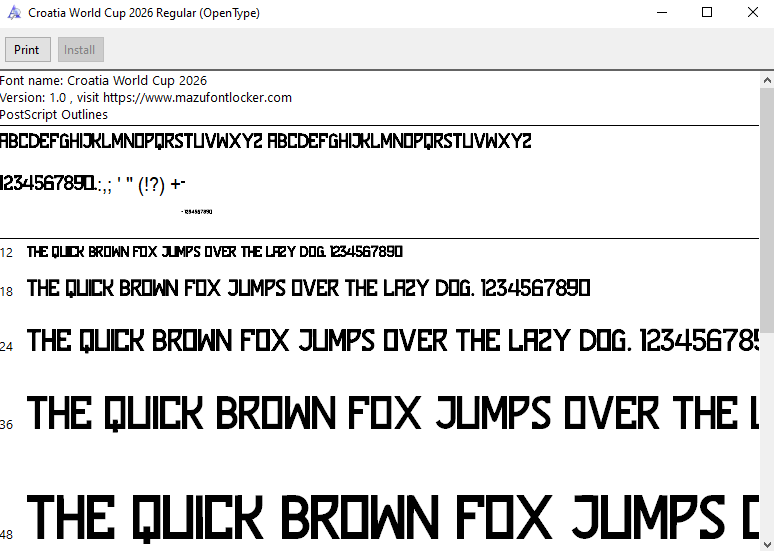Click the uppercase alphabet sample line
Viewport: 774px width, 551px height.
coord(265,141)
